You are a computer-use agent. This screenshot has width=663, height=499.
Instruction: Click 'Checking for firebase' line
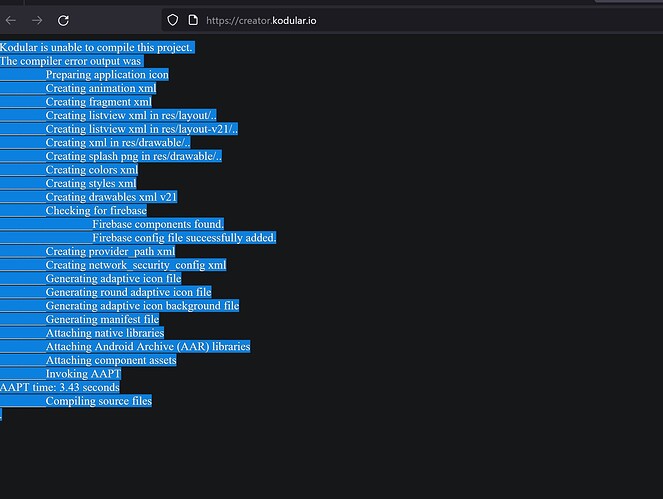tap(96, 210)
